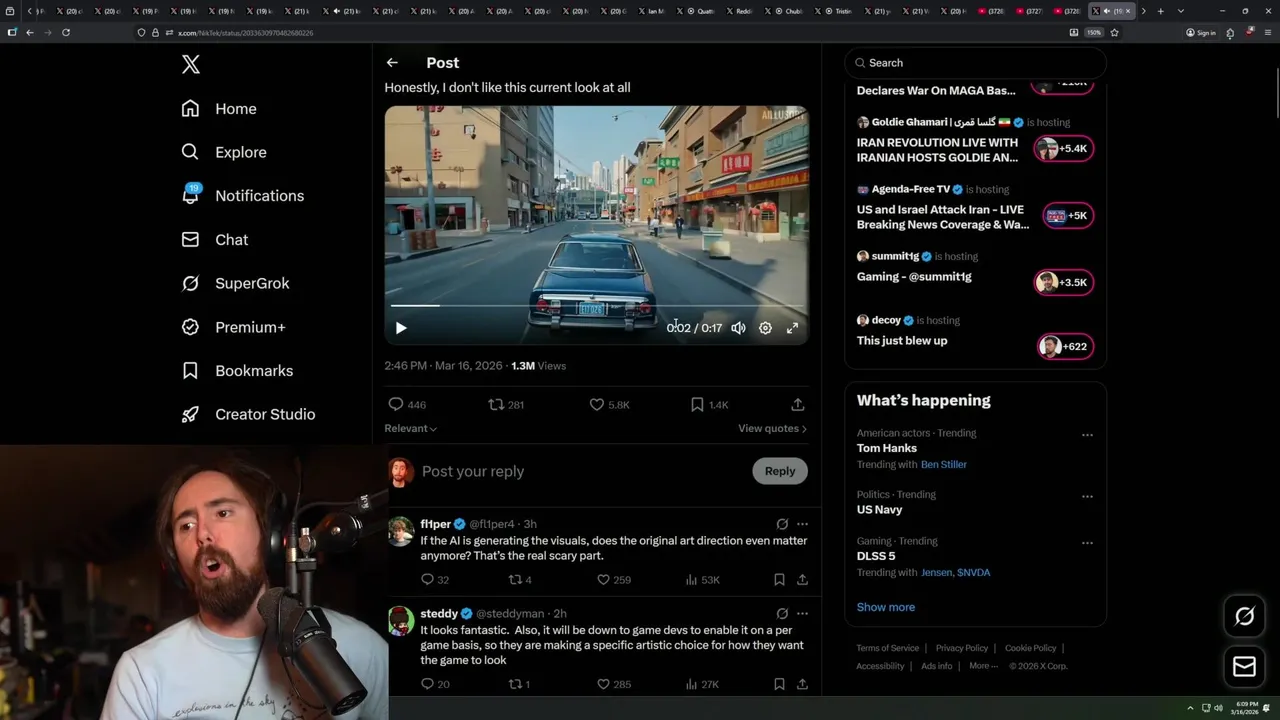The height and width of the screenshot is (720, 1280).
Task: Reply to fl1per's comment with 32
Action: (x=435, y=580)
